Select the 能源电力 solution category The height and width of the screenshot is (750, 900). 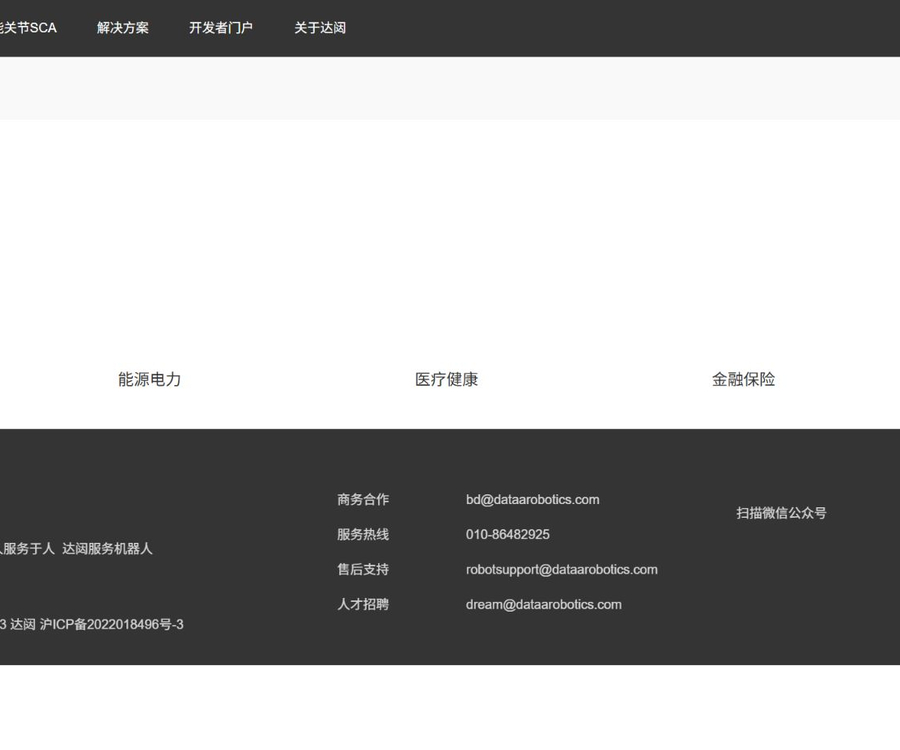[149, 379]
